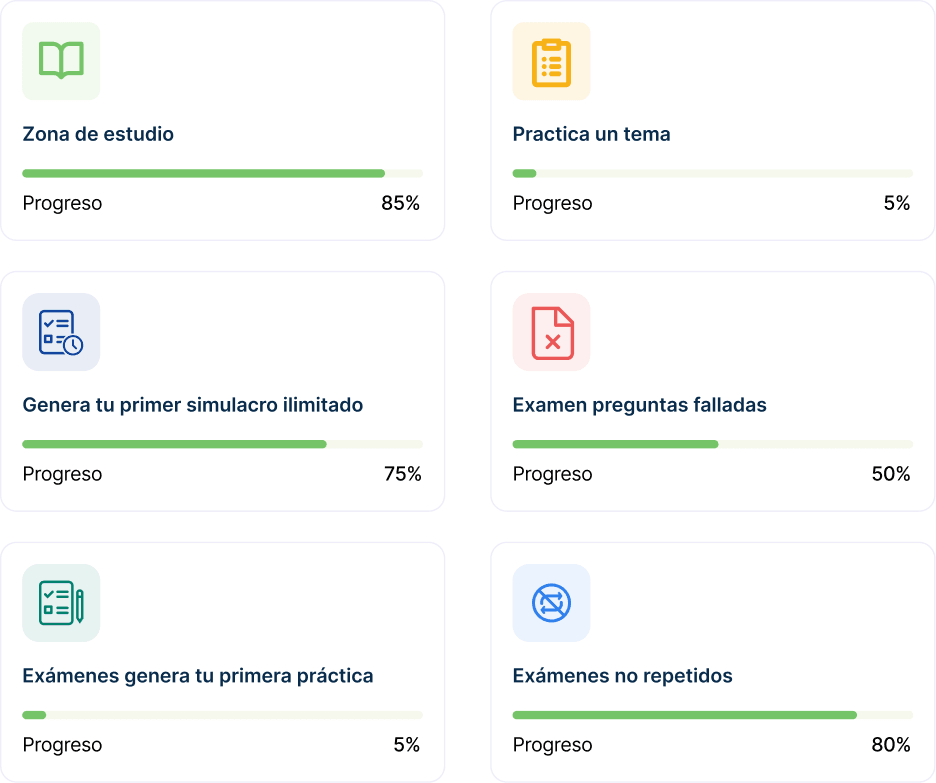This screenshot has height=783, width=936.
Task: Click the Examen preguntas falladas progress bar
Action: [712, 444]
